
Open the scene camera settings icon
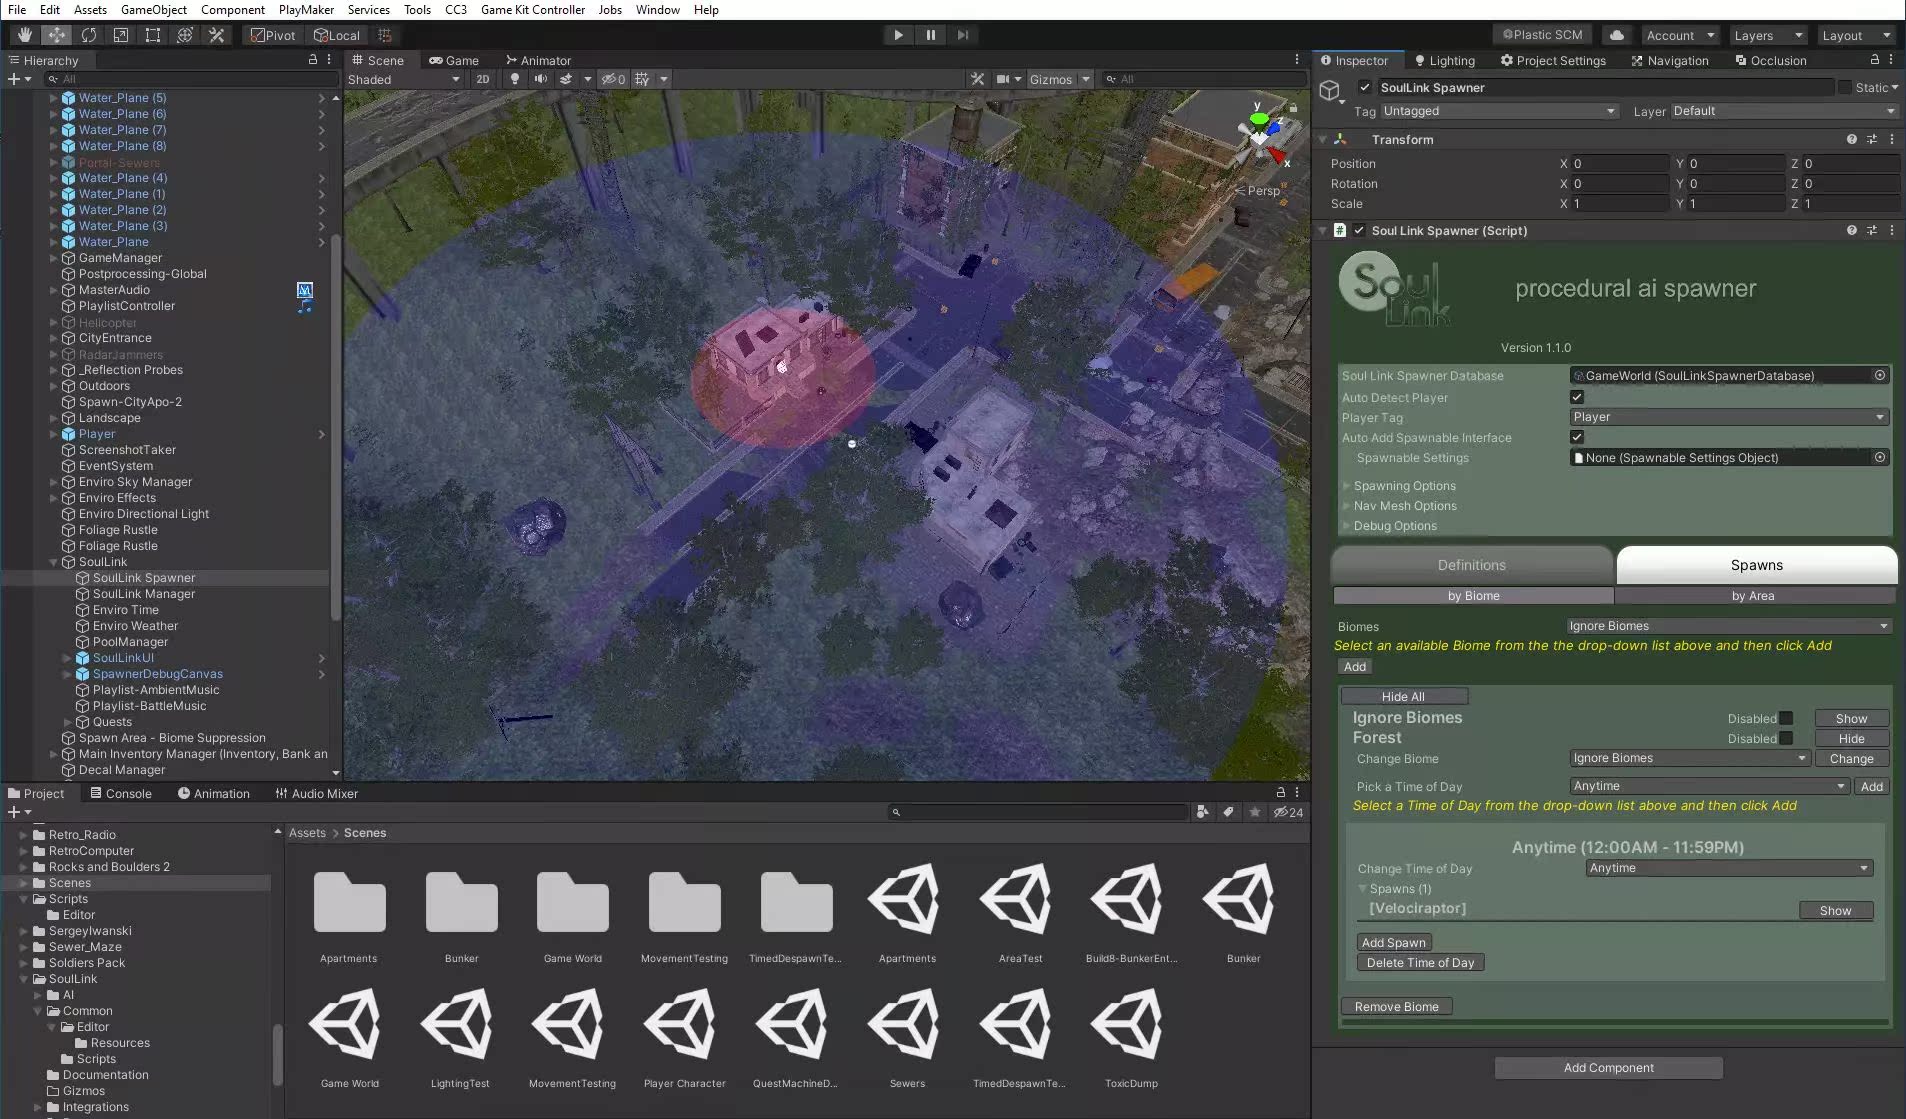click(1003, 79)
